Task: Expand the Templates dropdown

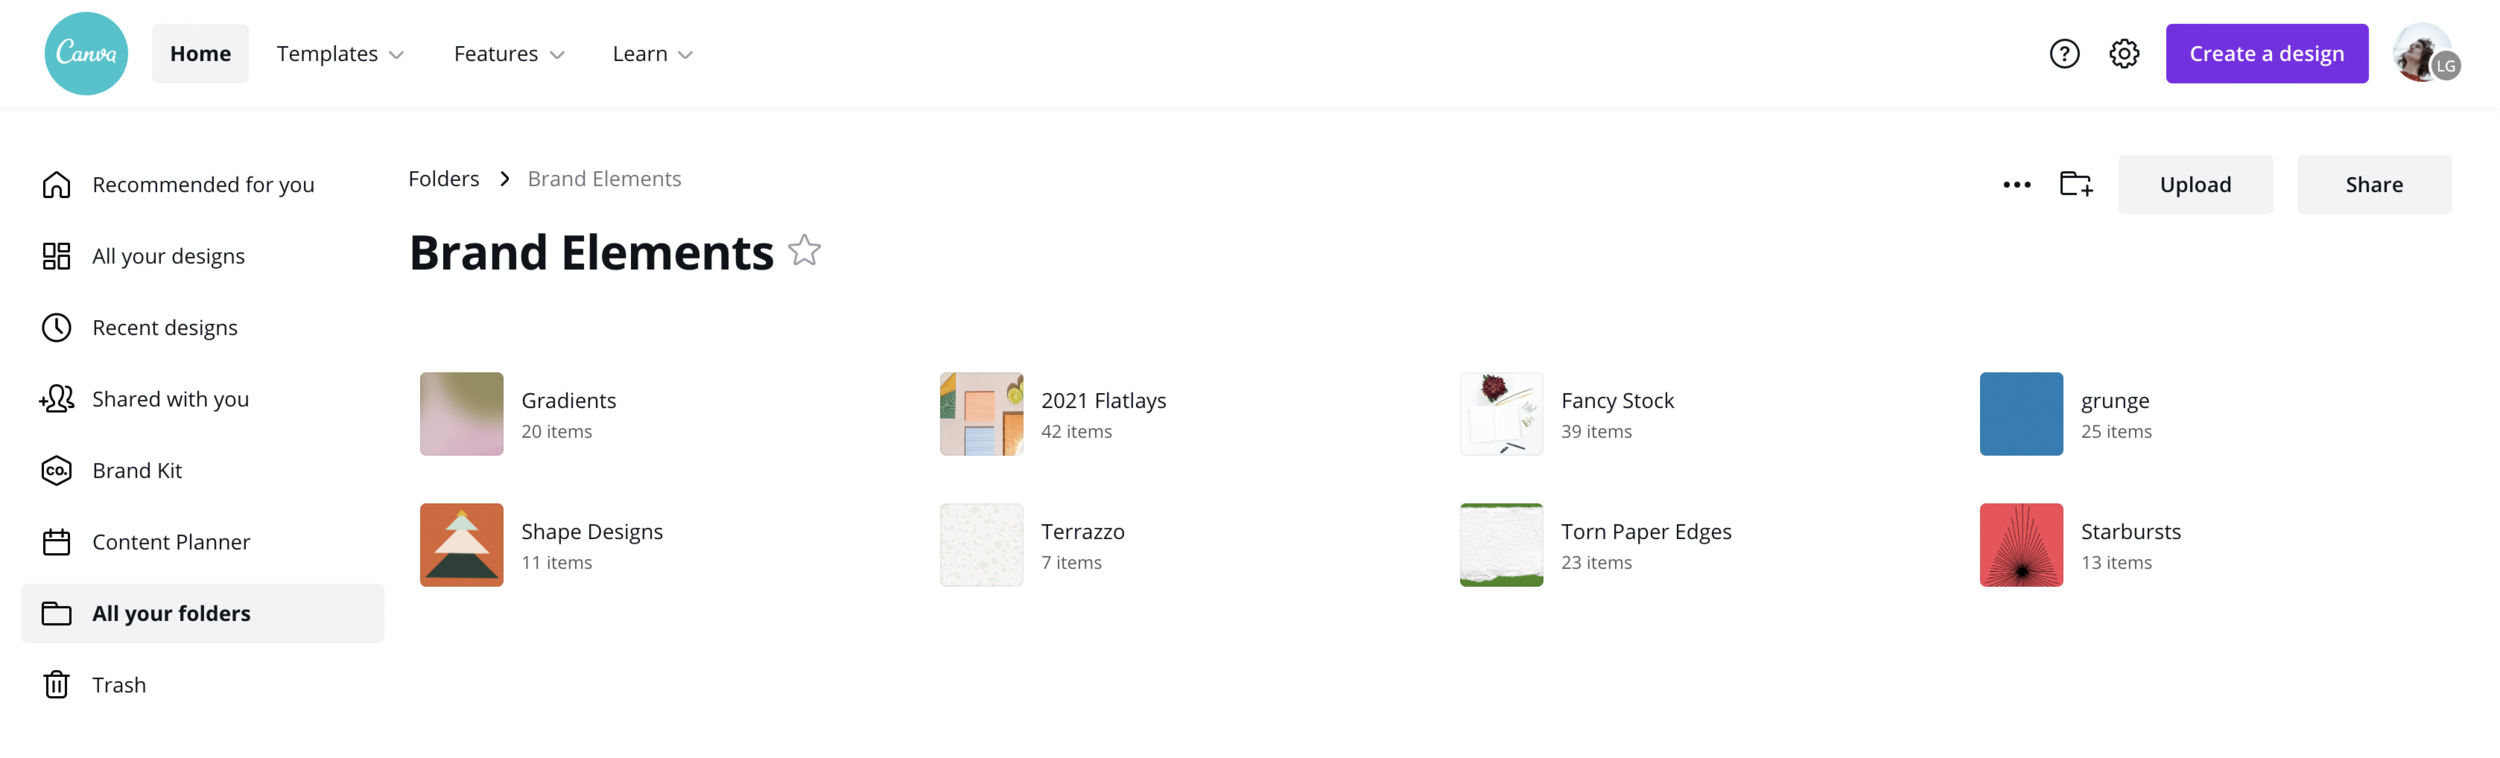Action: click(340, 54)
